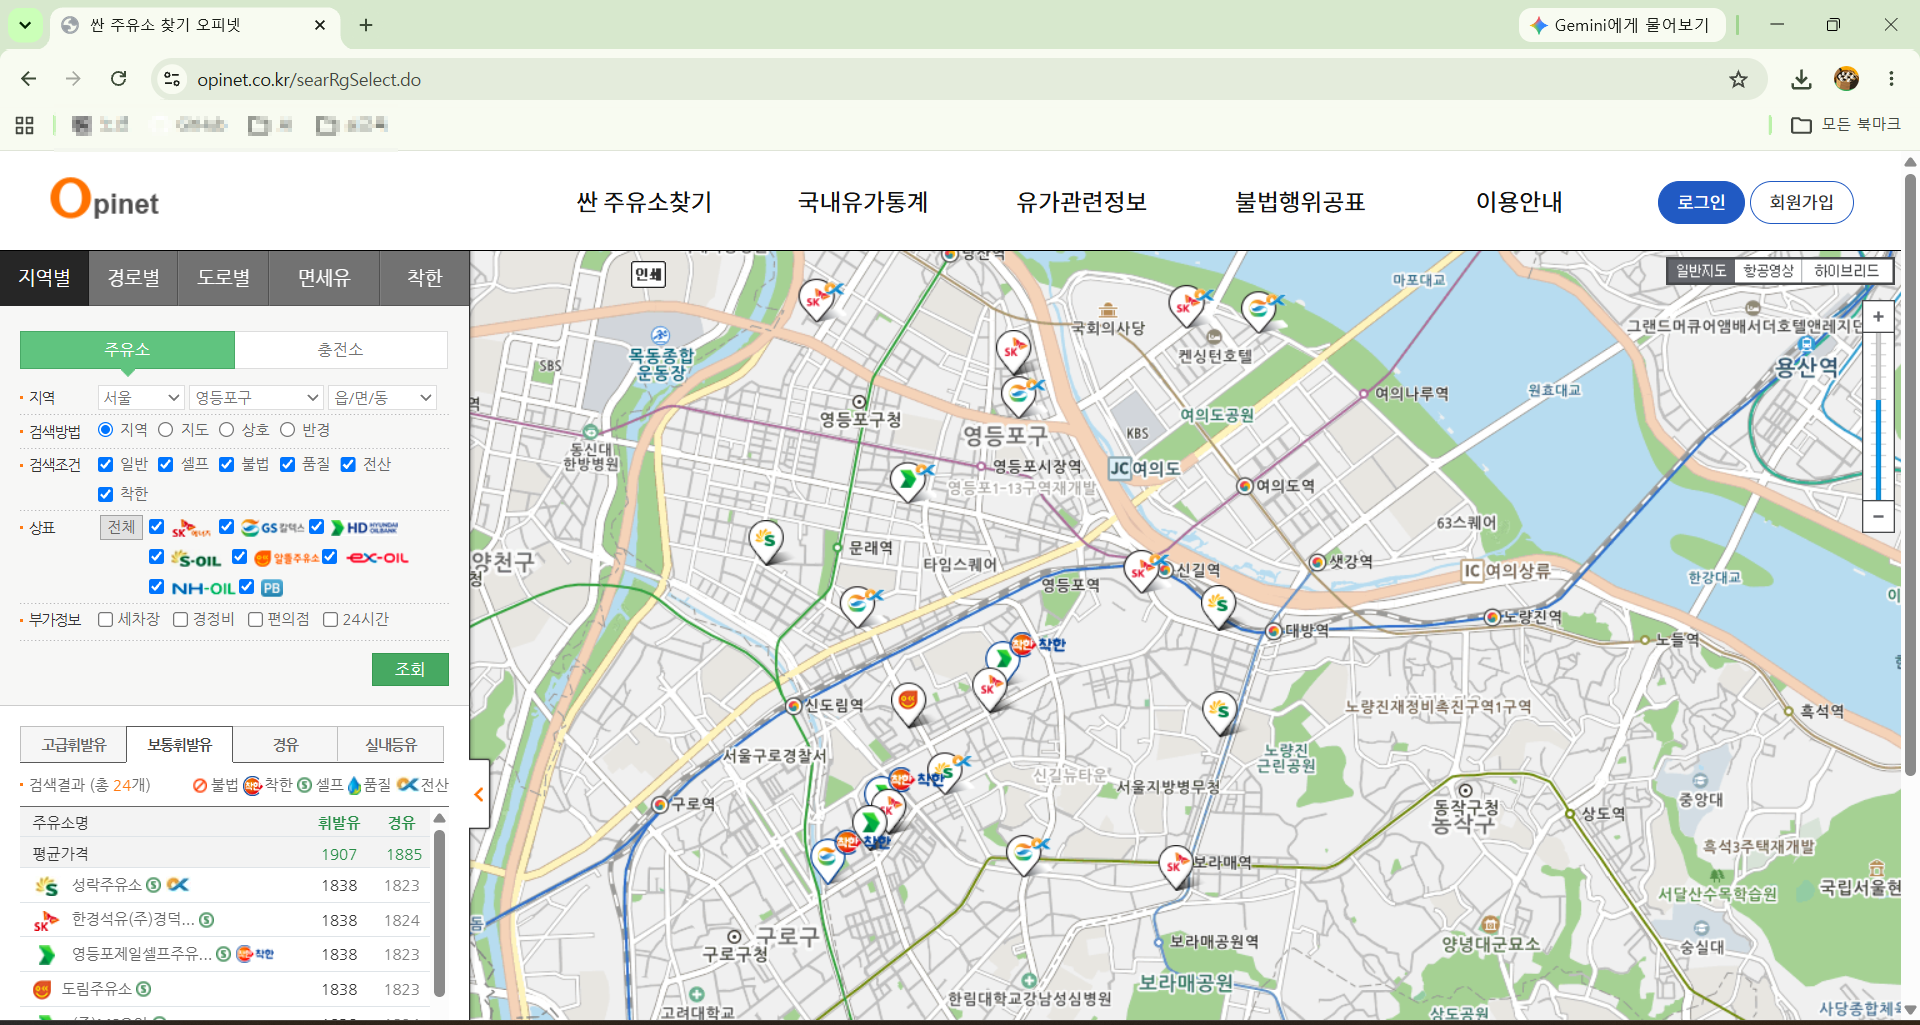Uncheck the NH-OIL brand checkbox
The image size is (1920, 1025).
(x=157, y=587)
